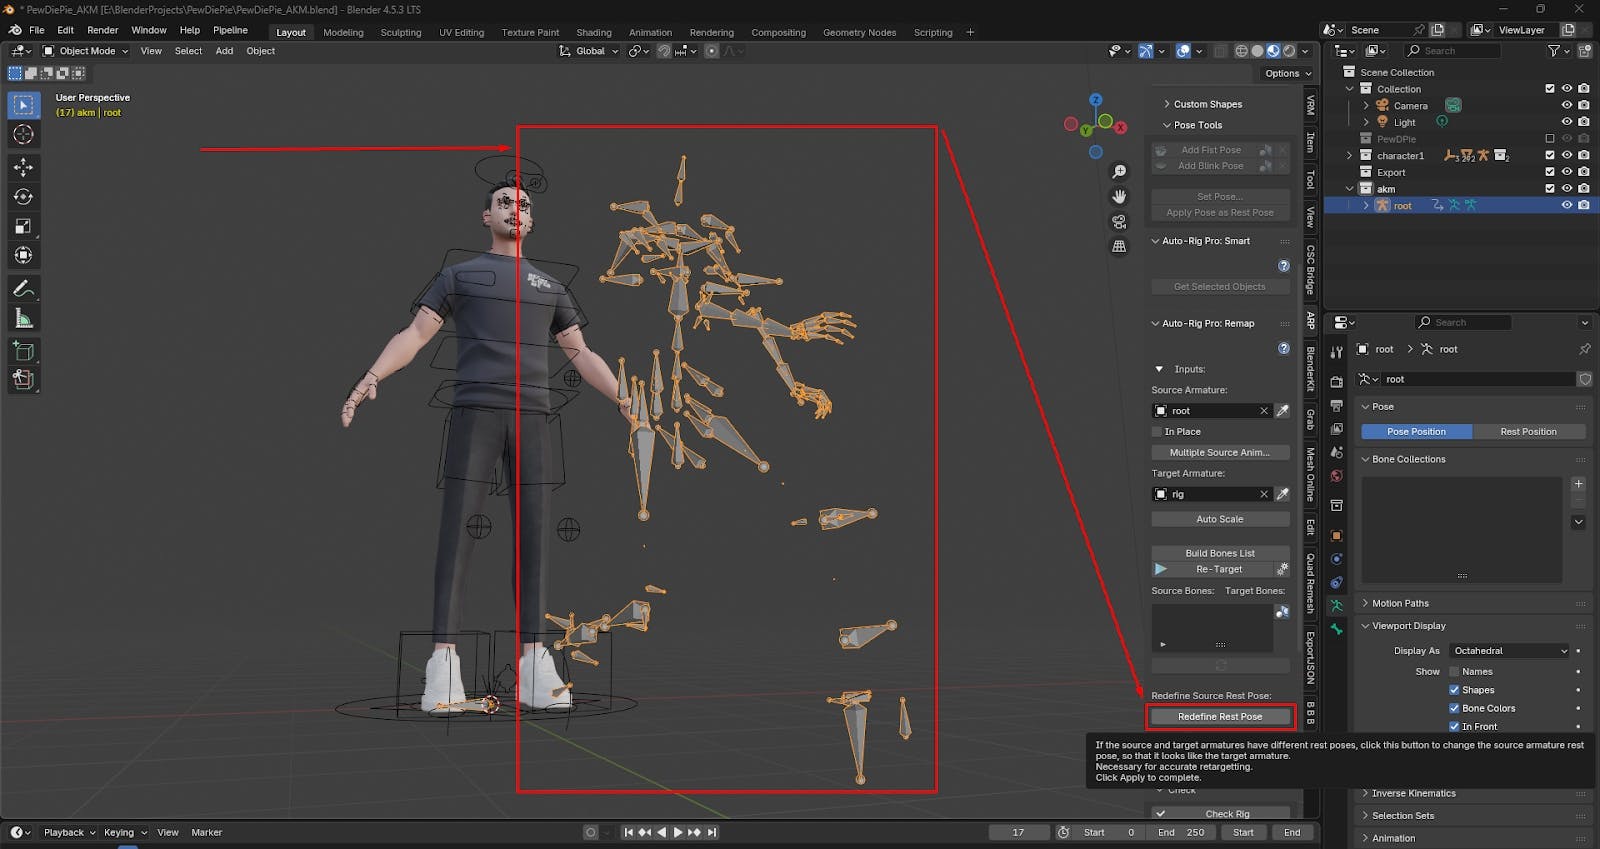
Task: Select the Cursor tool in toolbar
Action: tap(24, 134)
